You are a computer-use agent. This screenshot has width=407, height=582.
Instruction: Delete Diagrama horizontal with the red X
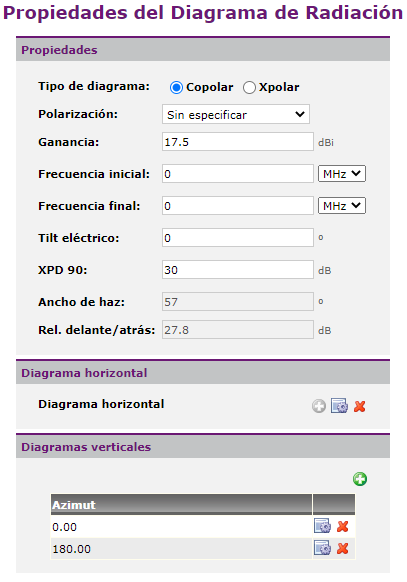pos(360,406)
